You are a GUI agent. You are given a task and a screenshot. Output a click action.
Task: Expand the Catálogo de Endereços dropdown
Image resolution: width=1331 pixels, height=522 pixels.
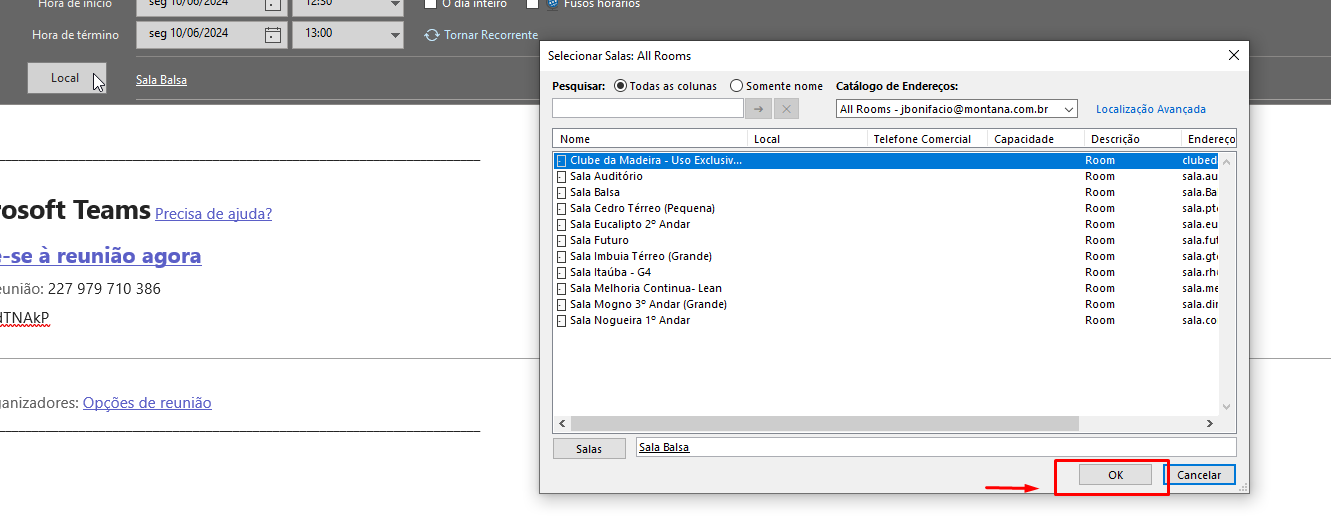[1069, 109]
